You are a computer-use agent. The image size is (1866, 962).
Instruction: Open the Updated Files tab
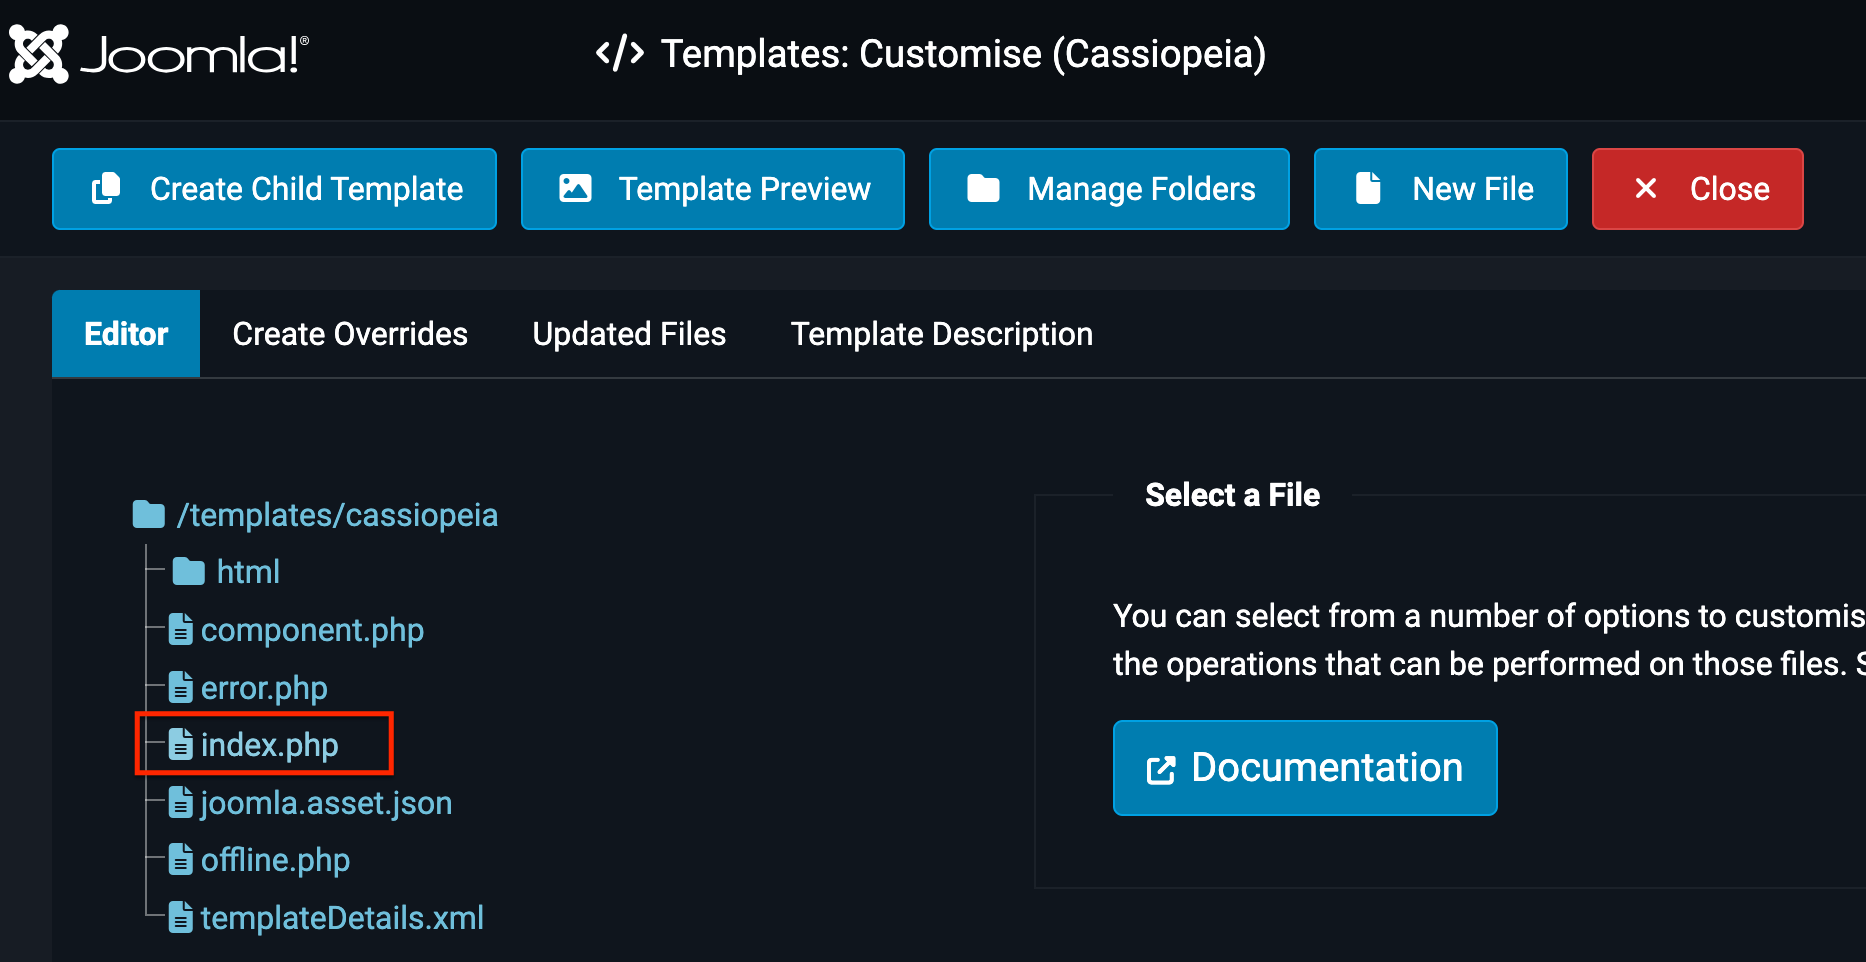click(x=629, y=334)
